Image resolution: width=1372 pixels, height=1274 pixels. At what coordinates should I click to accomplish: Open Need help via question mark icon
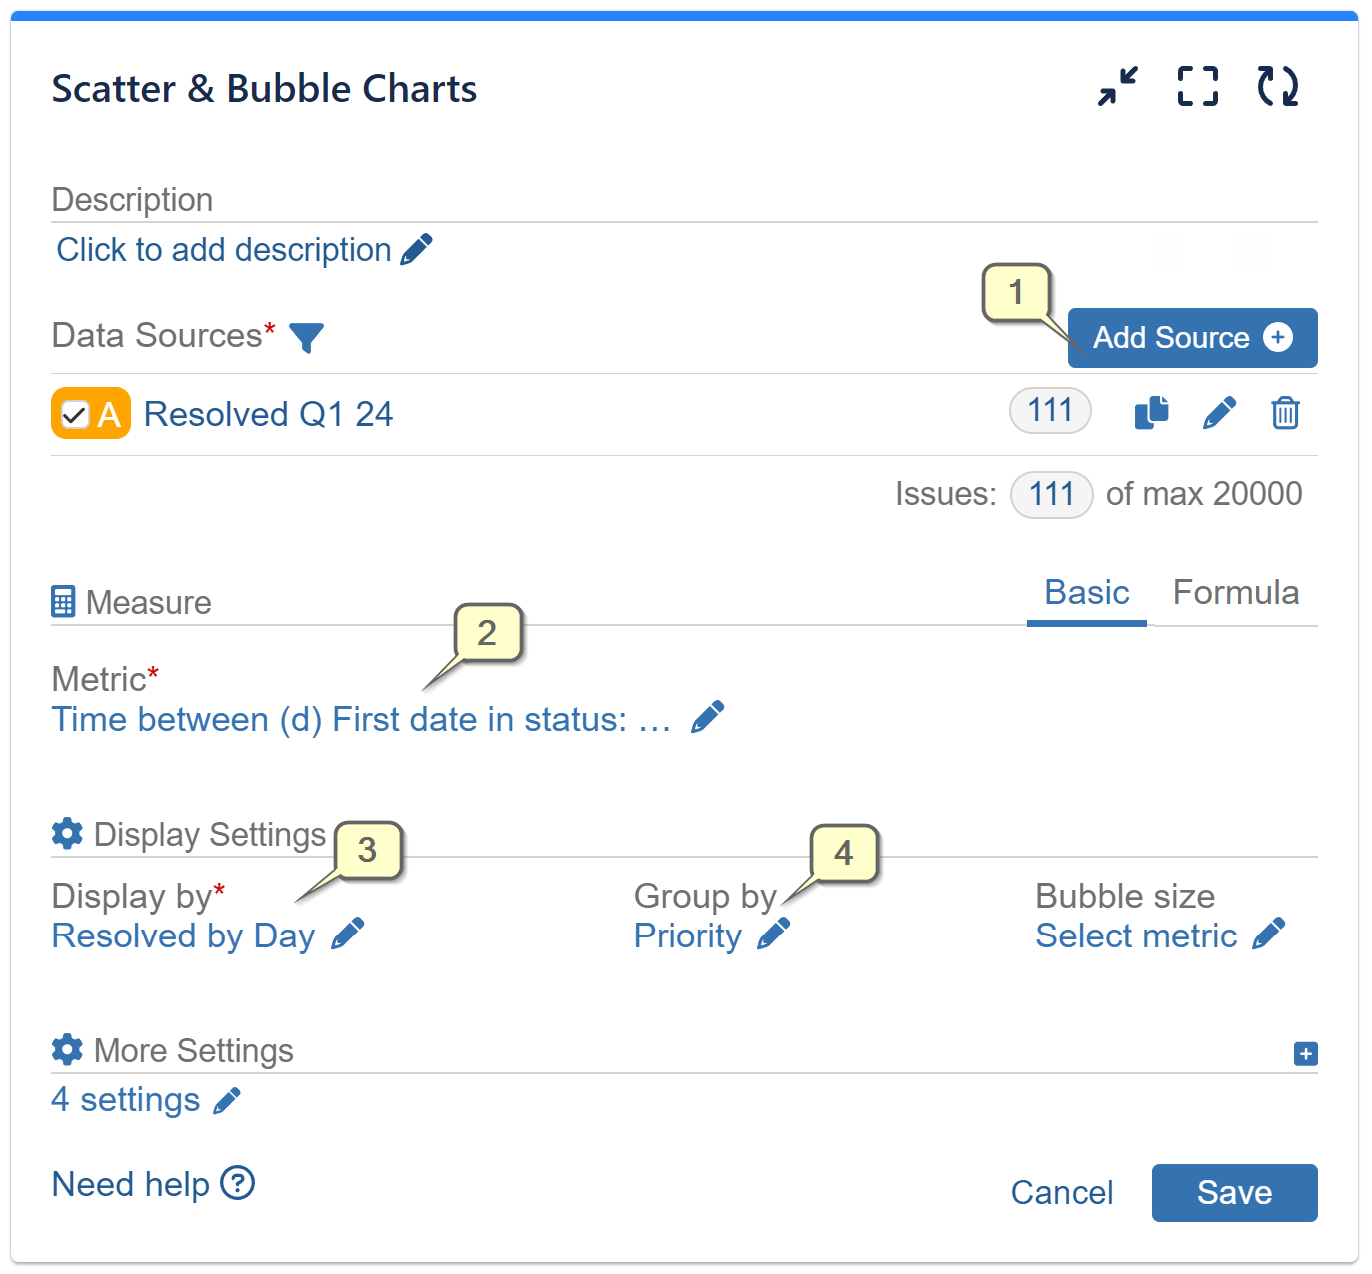[238, 1184]
